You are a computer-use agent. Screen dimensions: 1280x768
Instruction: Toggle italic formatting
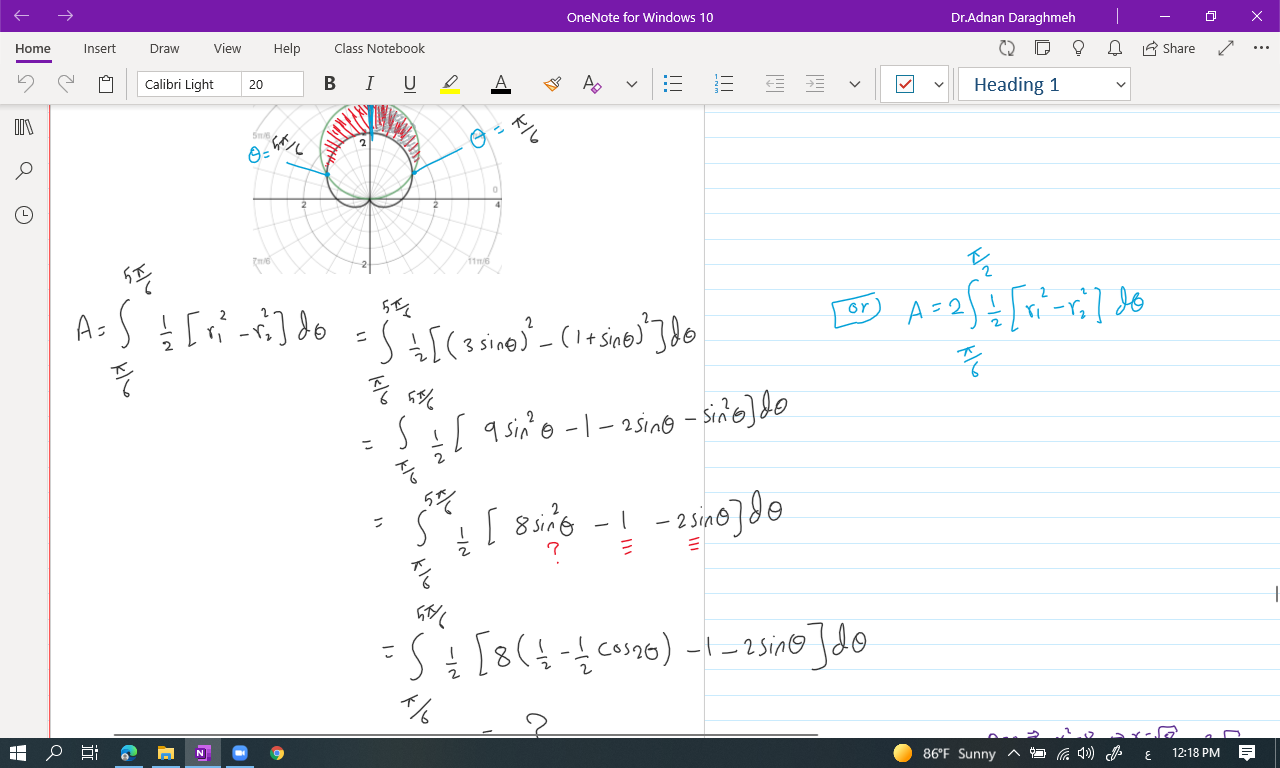(369, 85)
